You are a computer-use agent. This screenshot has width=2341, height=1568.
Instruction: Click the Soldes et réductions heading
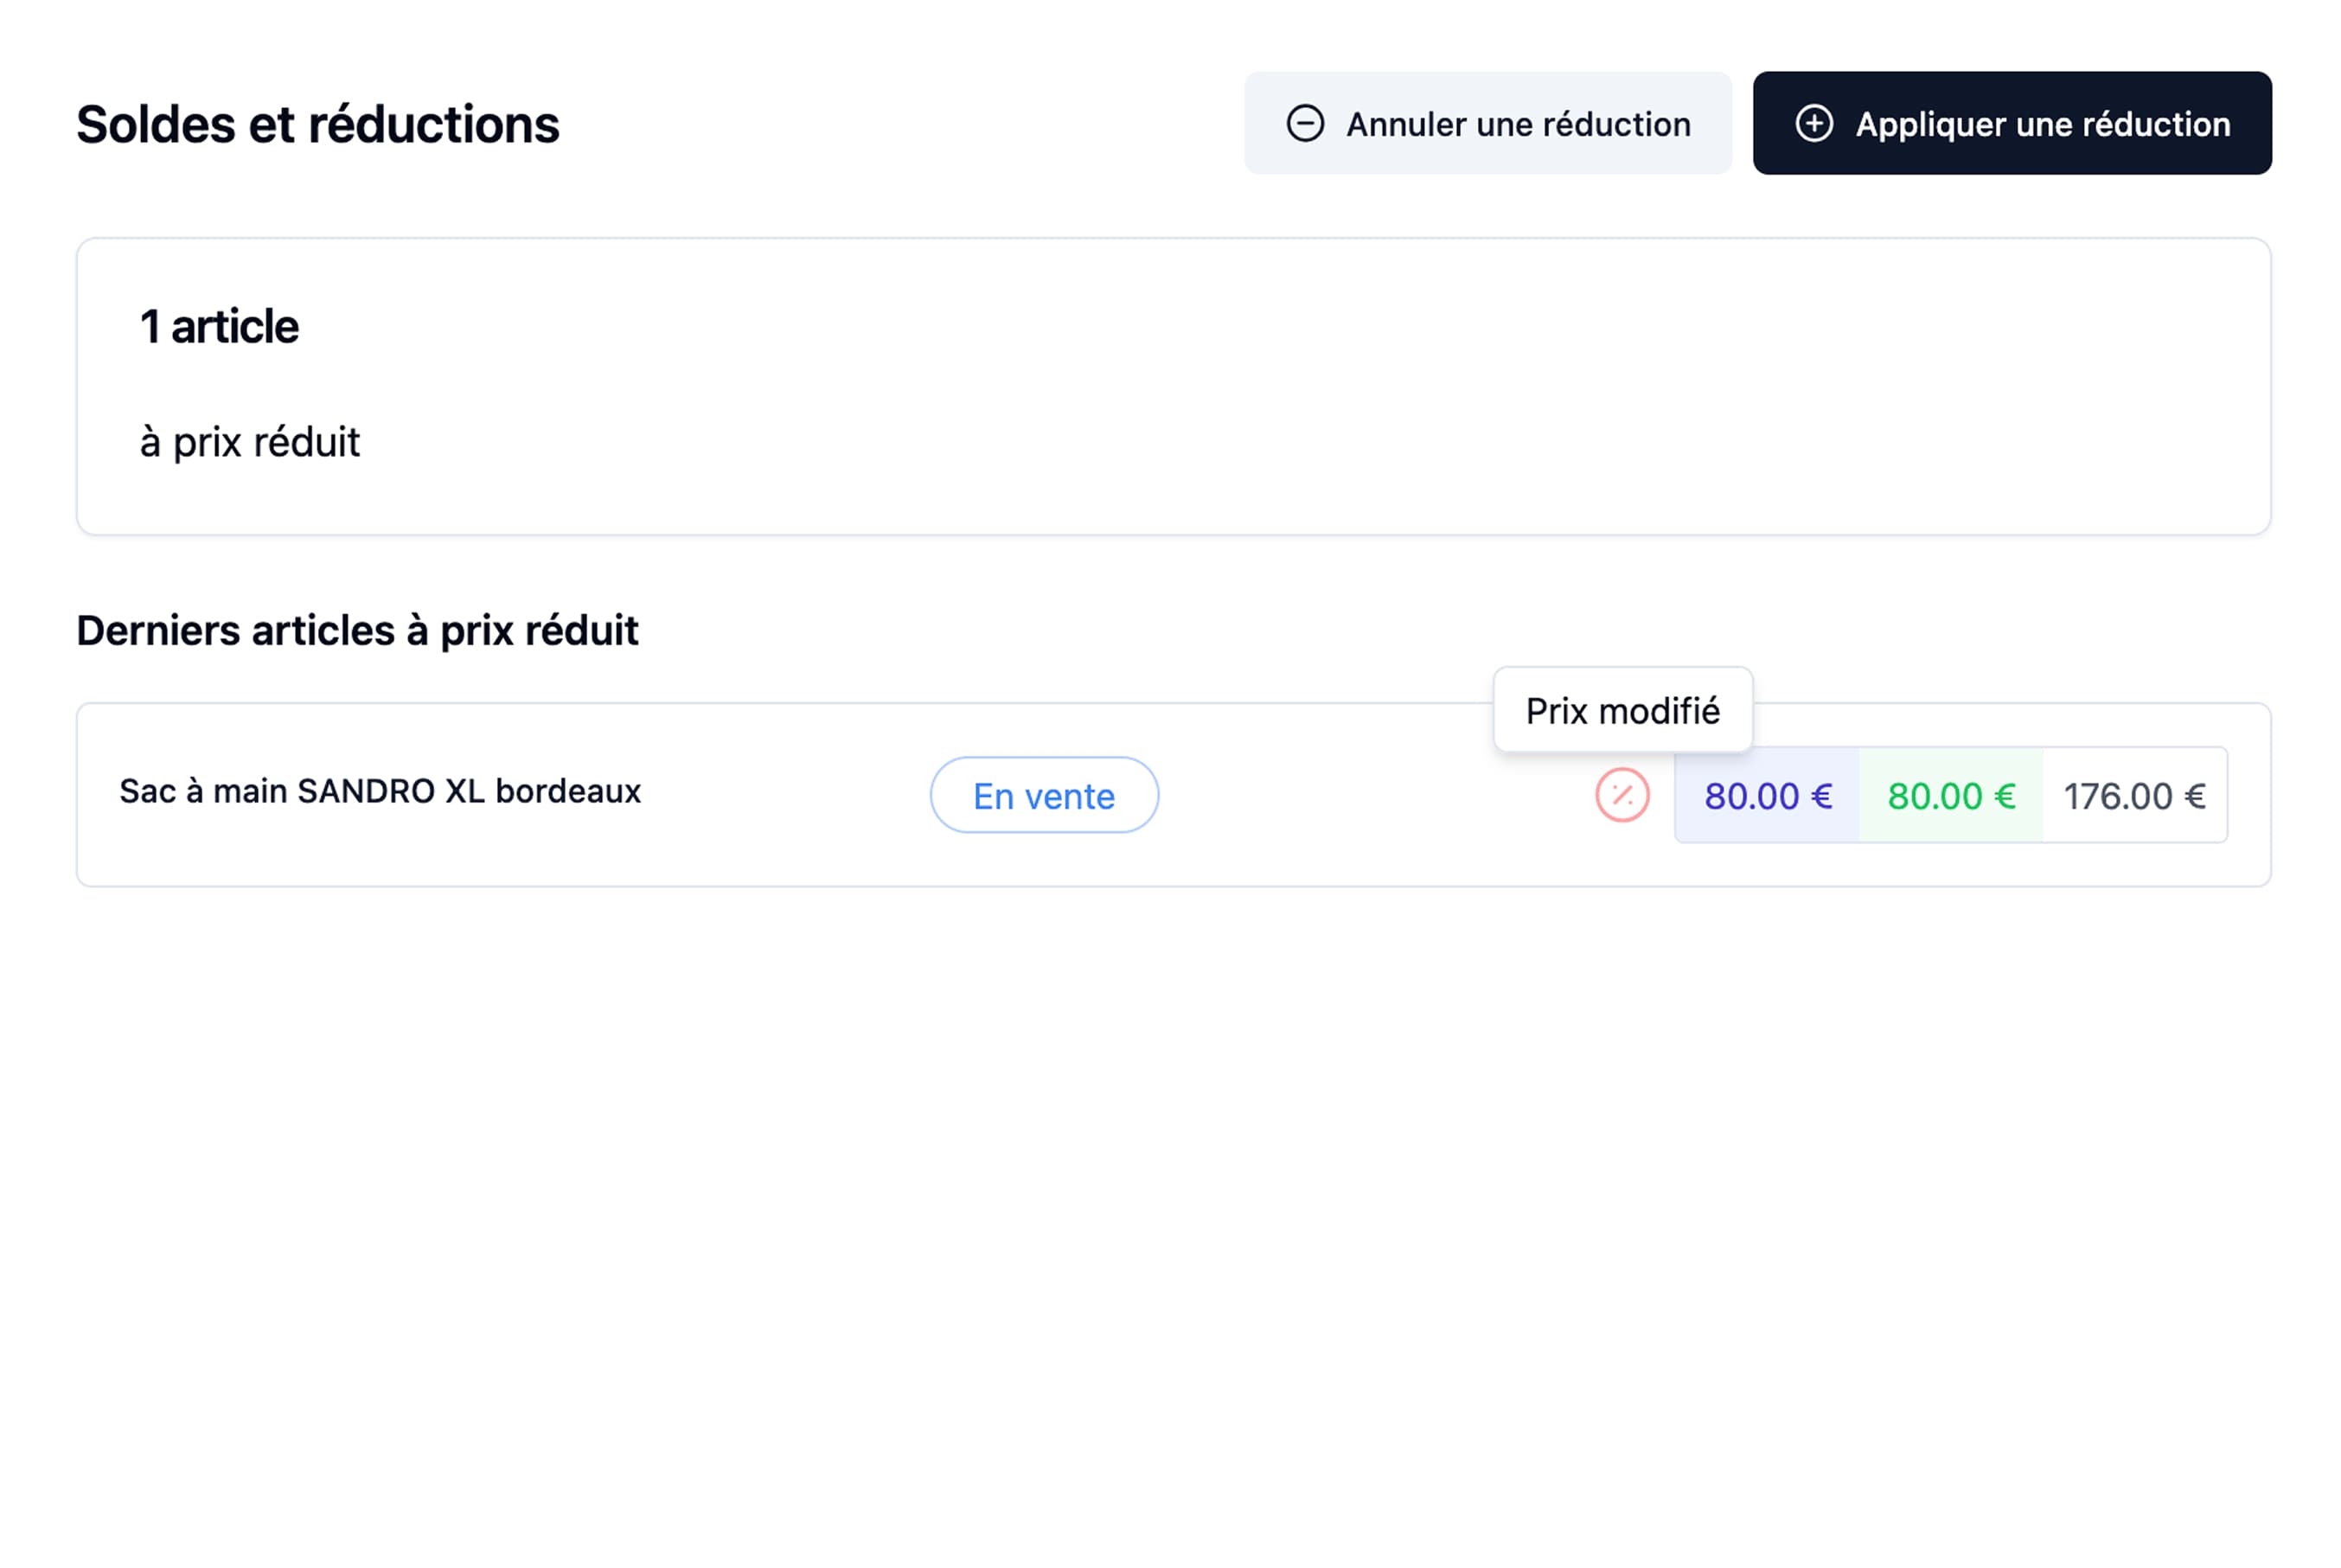click(x=317, y=124)
